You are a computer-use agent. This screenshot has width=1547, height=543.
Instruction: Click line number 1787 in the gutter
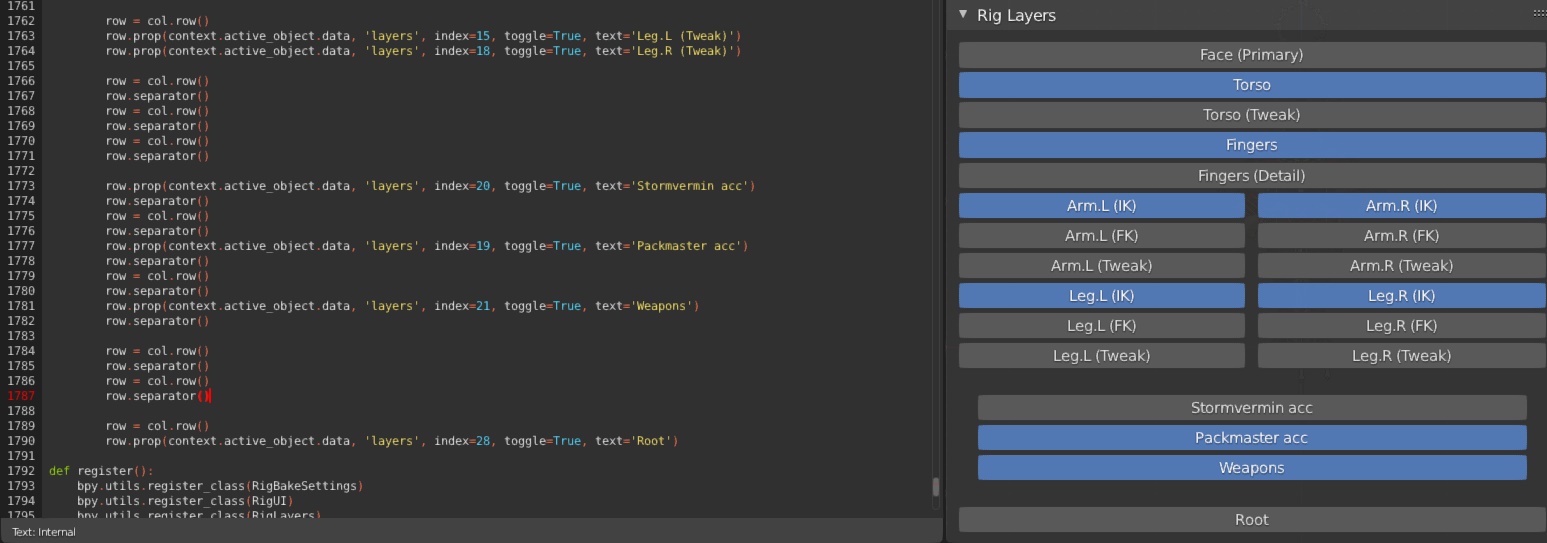tap(21, 396)
